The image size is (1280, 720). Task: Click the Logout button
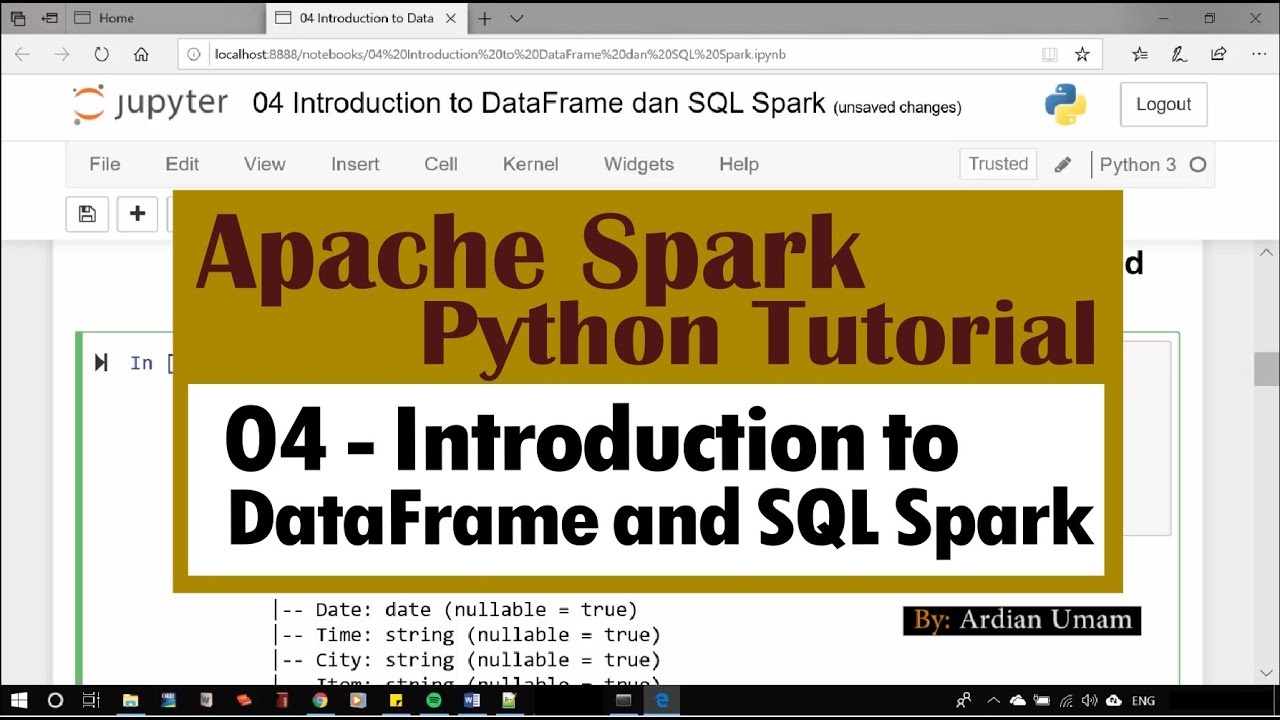tap(1163, 104)
